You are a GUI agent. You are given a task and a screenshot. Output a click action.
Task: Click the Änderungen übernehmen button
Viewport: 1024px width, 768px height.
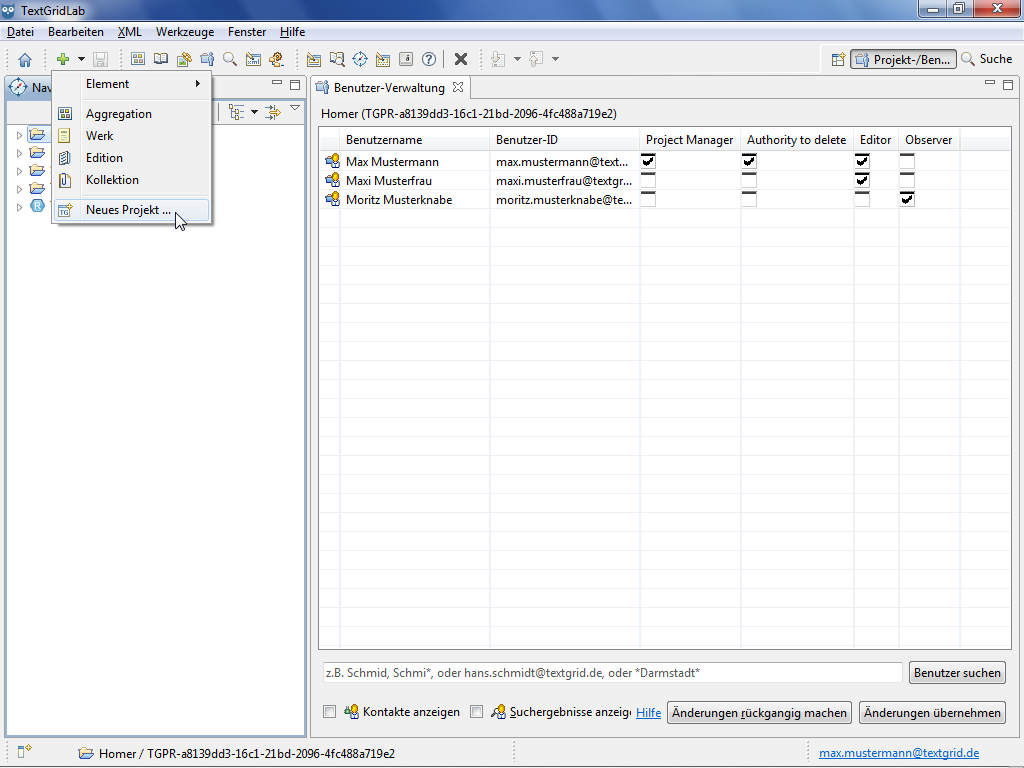[932, 713]
